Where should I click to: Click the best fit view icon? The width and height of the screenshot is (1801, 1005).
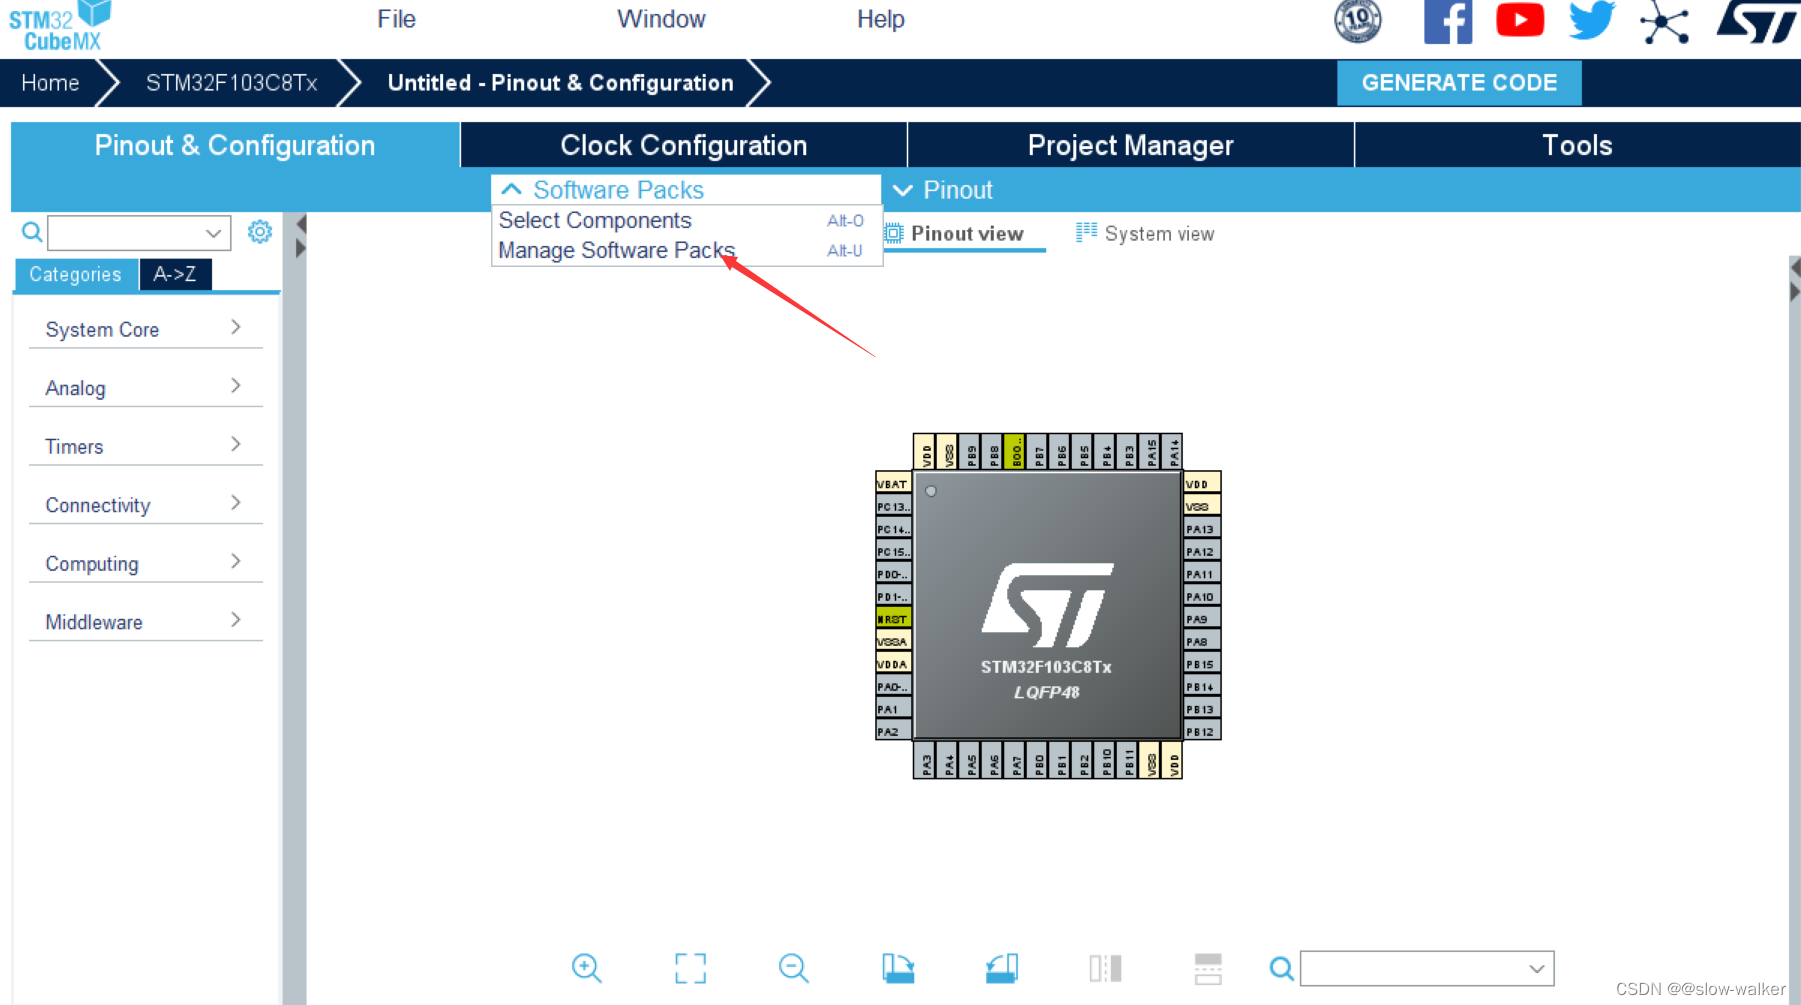point(689,968)
